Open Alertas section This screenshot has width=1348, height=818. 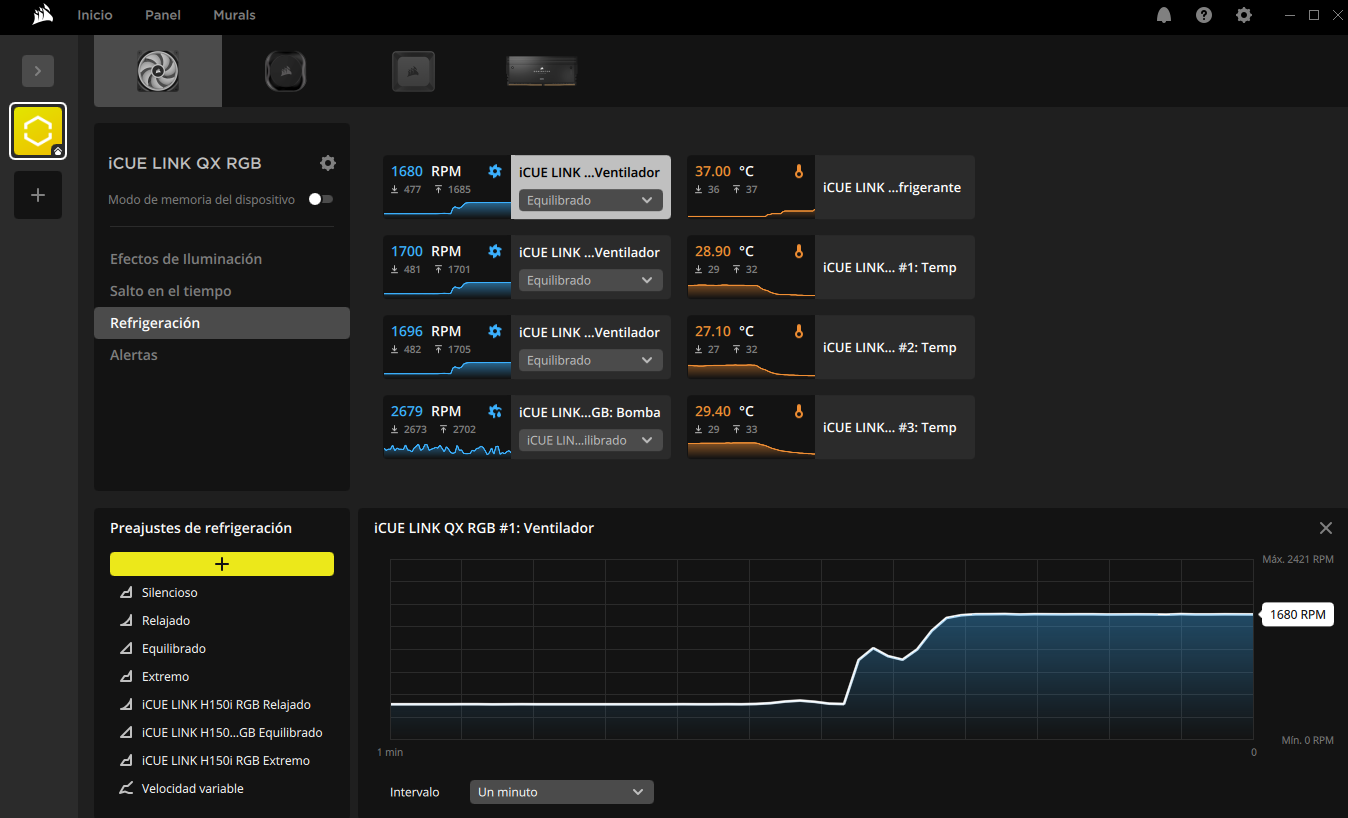(222, 355)
